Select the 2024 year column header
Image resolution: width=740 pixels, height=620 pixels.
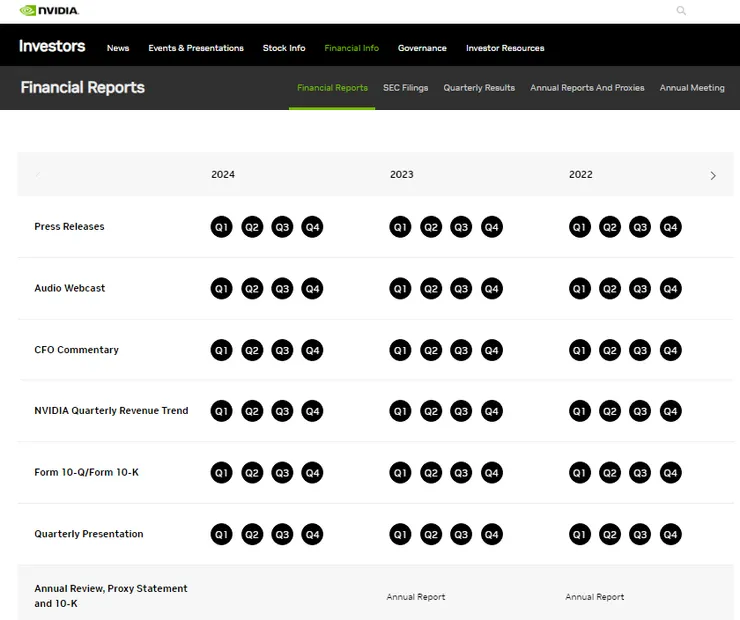[x=223, y=175]
